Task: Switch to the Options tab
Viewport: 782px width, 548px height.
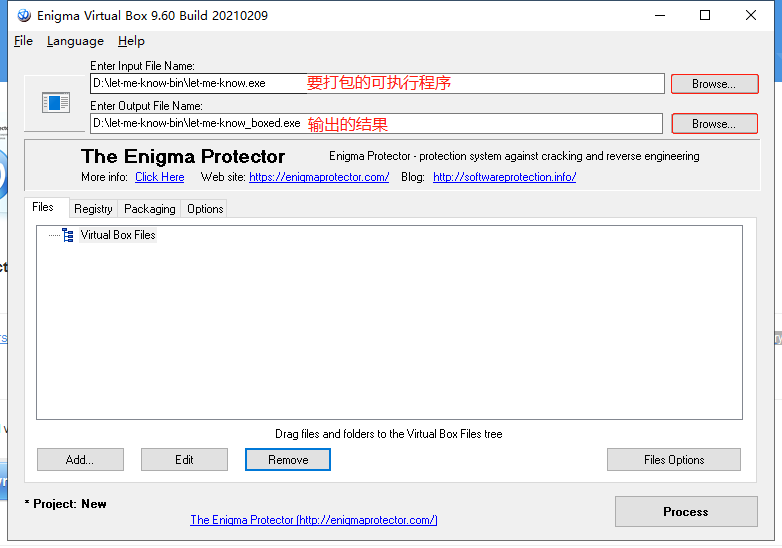Action: (205, 209)
